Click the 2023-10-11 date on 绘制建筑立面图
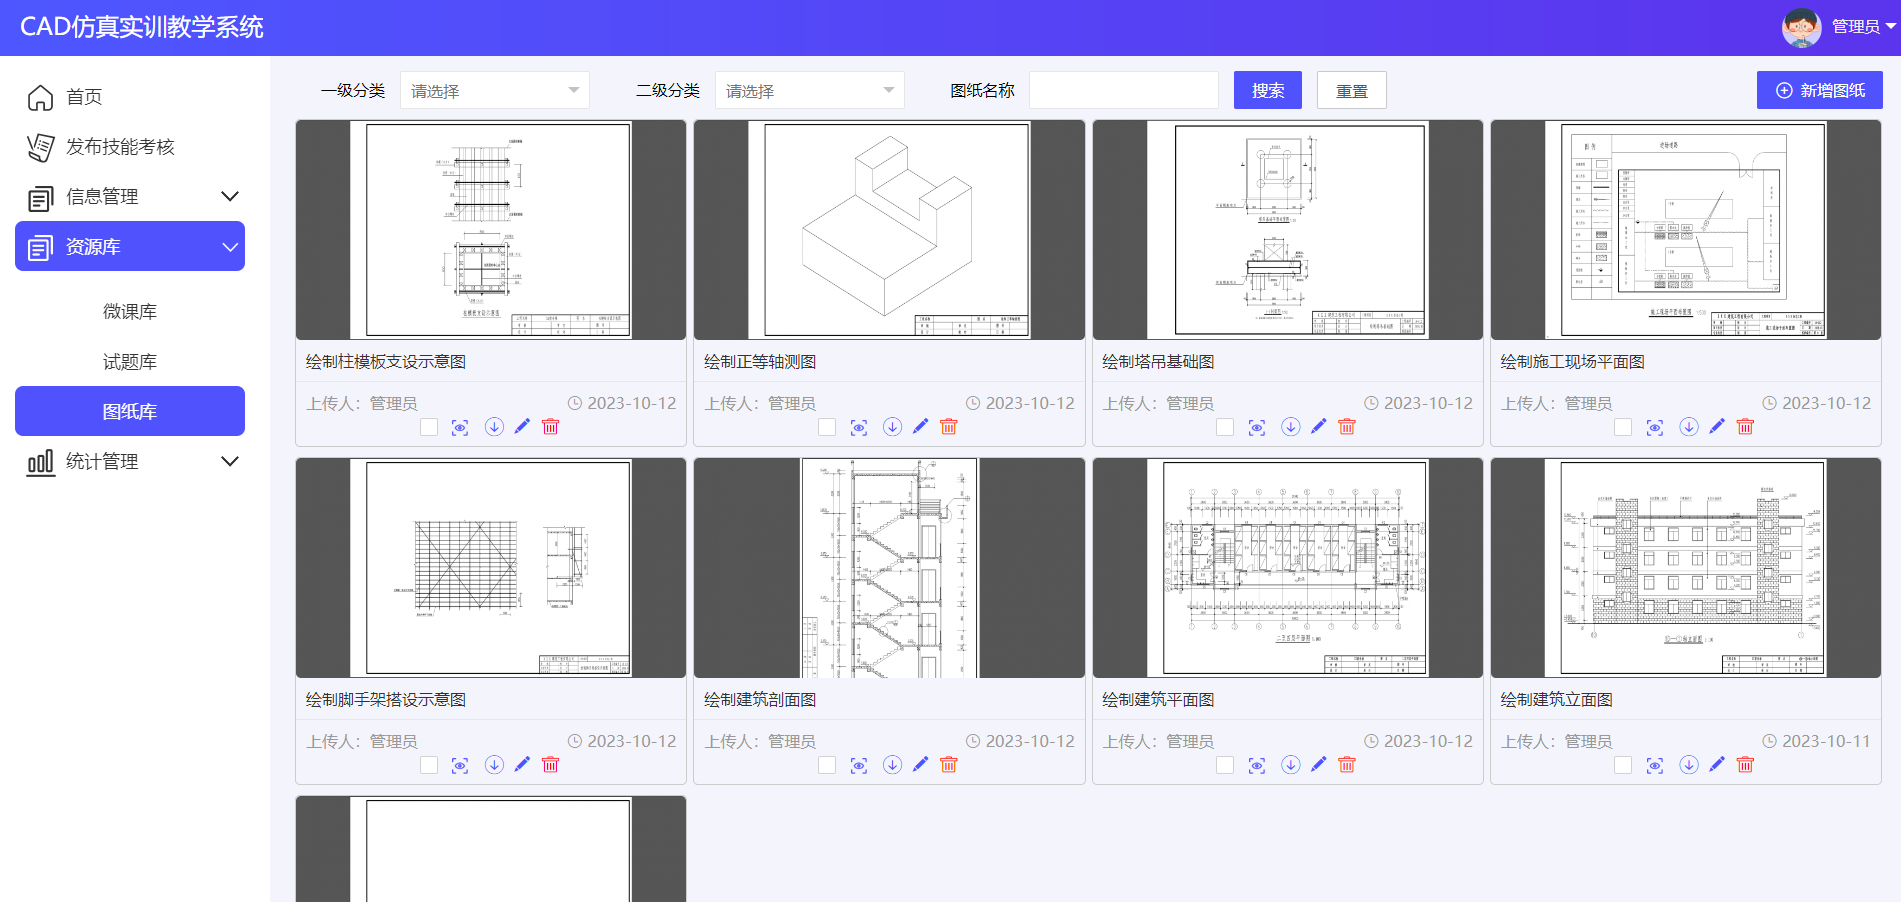Viewport: 1901px width, 902px height. pos(1826,741)
